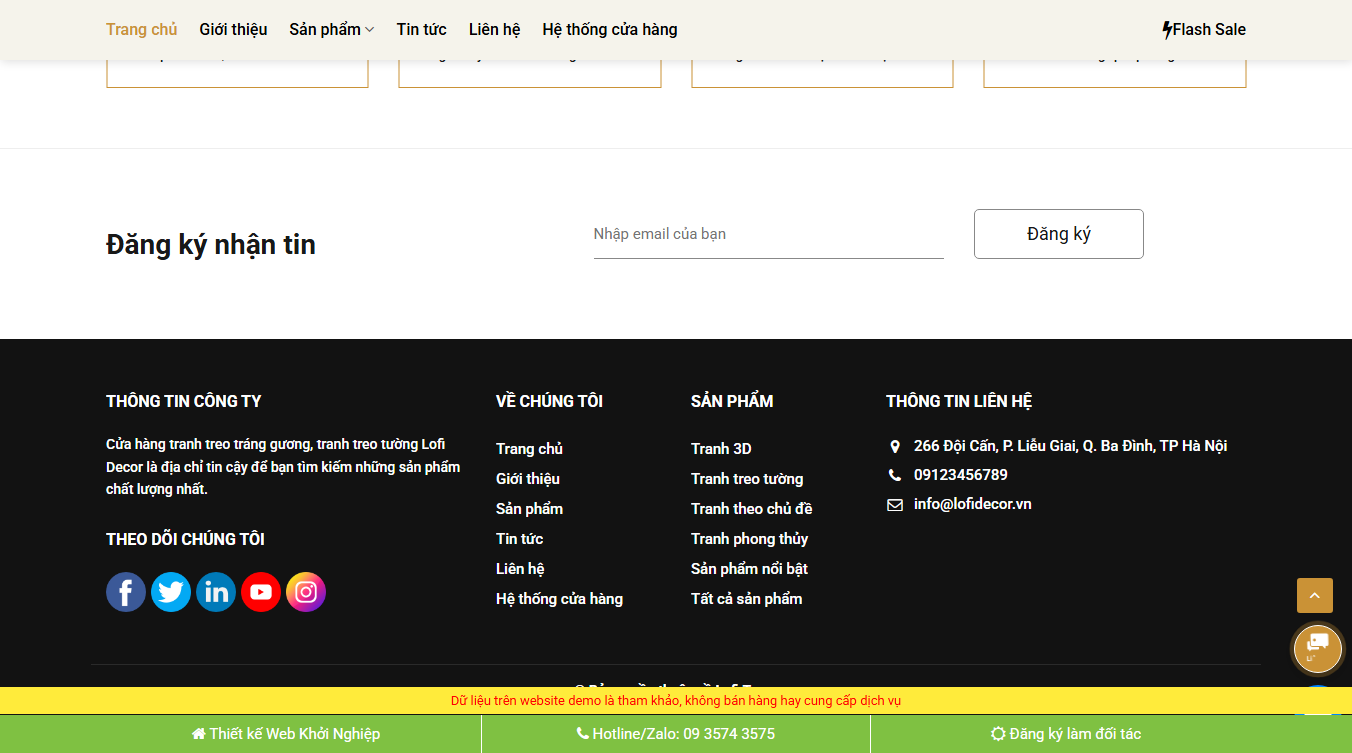
Task: Open the Sản phẩm nổi bật link
Action: (x=749, y=569)
